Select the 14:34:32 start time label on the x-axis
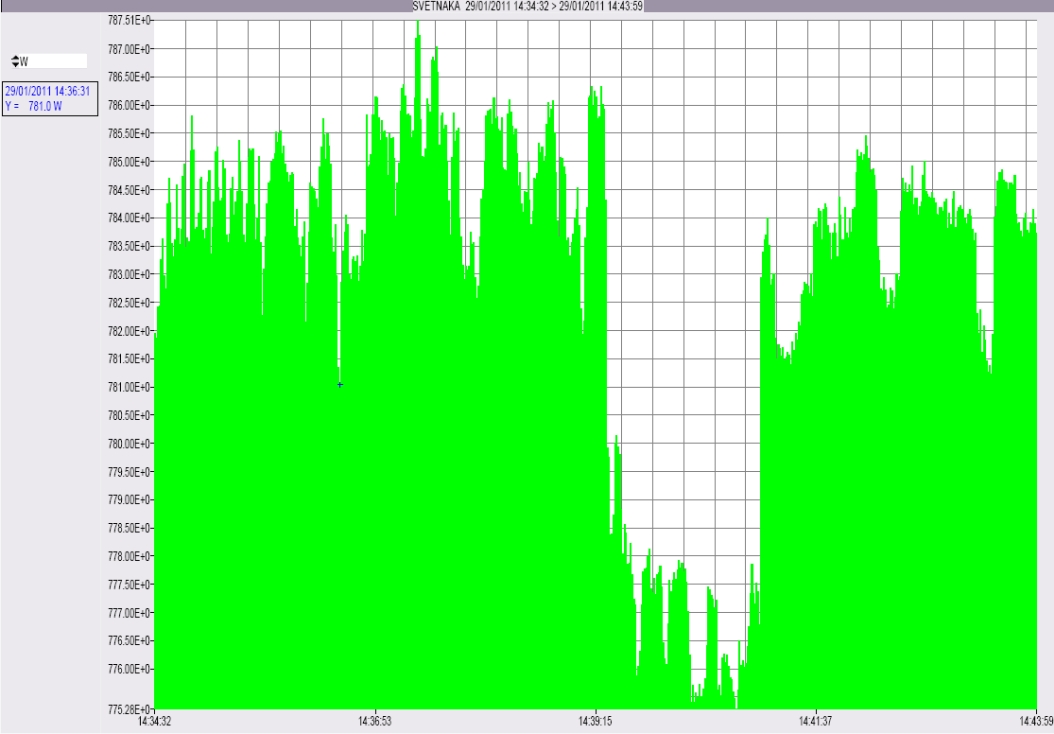This screenshot has height=734, width=1054. [155, 721]
